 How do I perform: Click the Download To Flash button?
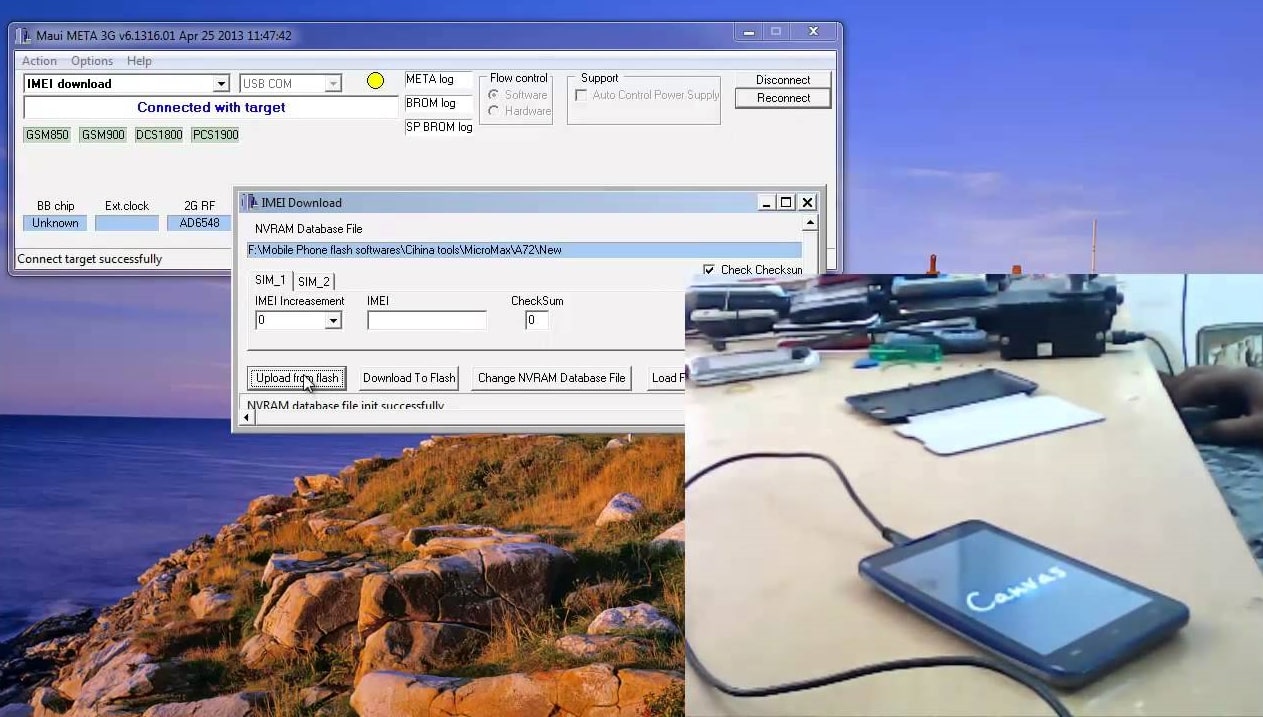408,378
